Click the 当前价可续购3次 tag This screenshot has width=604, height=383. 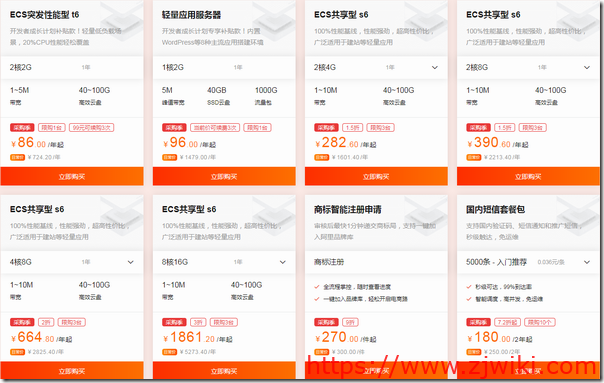click(215, 128)
